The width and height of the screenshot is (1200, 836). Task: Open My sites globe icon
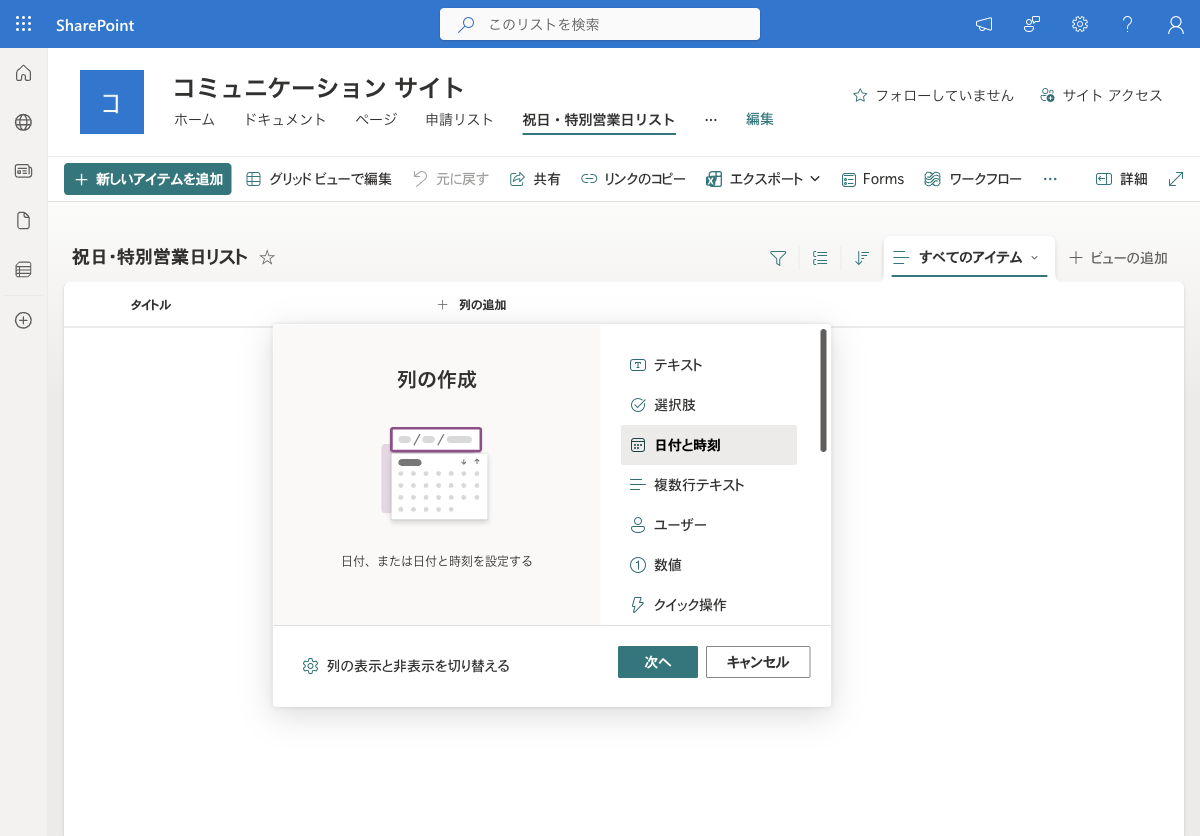(x=24, y=122)
